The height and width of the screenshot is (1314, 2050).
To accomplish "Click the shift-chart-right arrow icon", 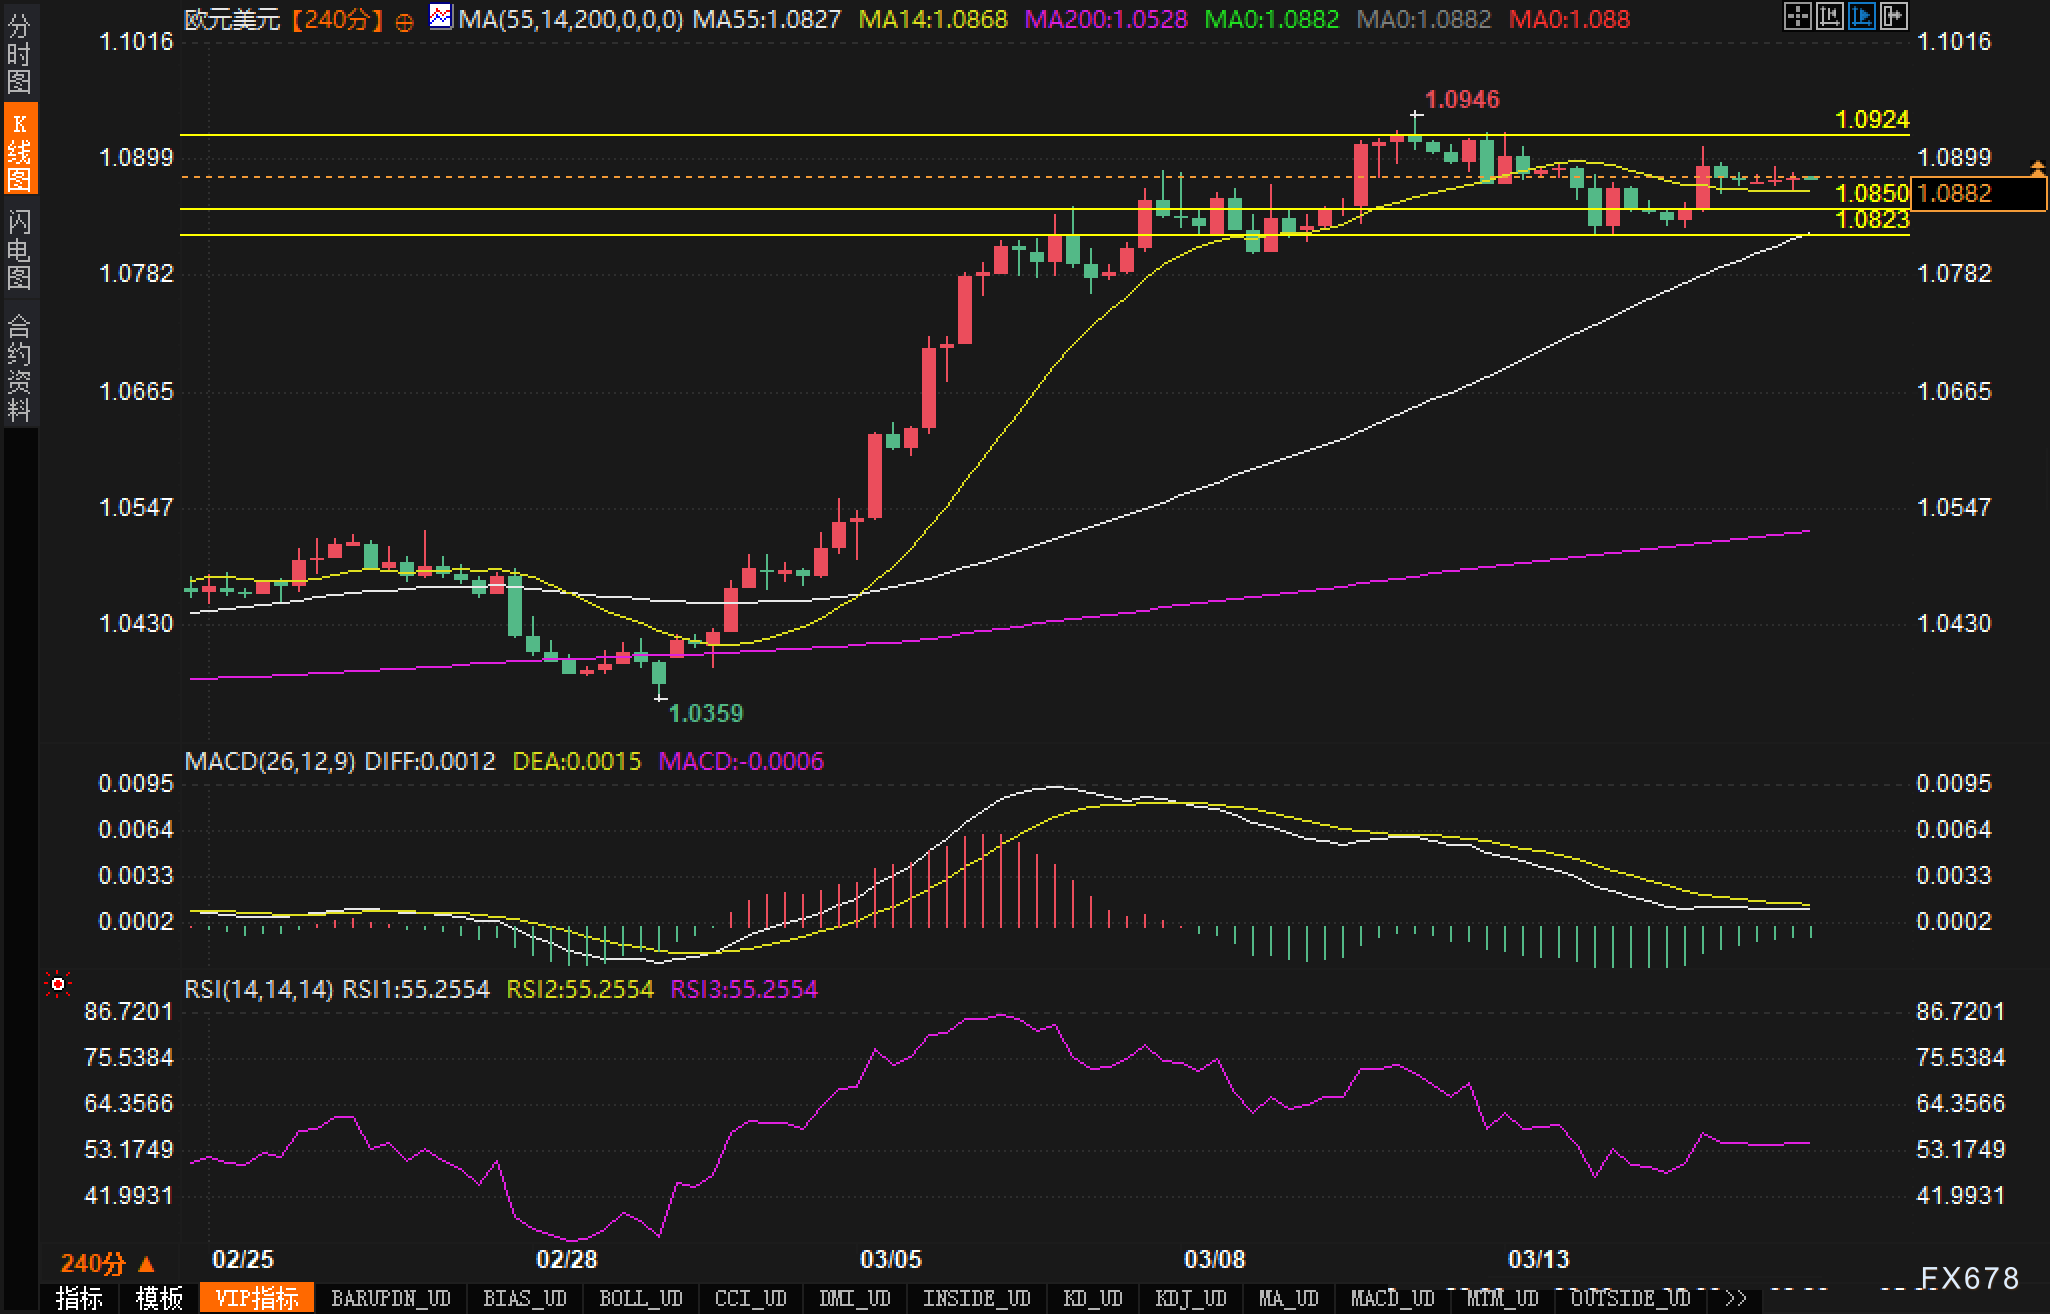I will click(1894, 17).
